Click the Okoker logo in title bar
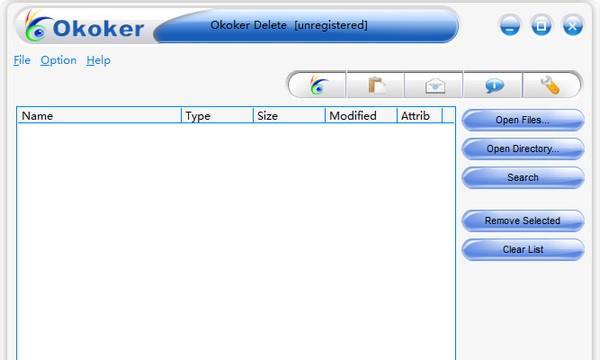This screenshot has height=360, width=600. click(x=84, y=27)
